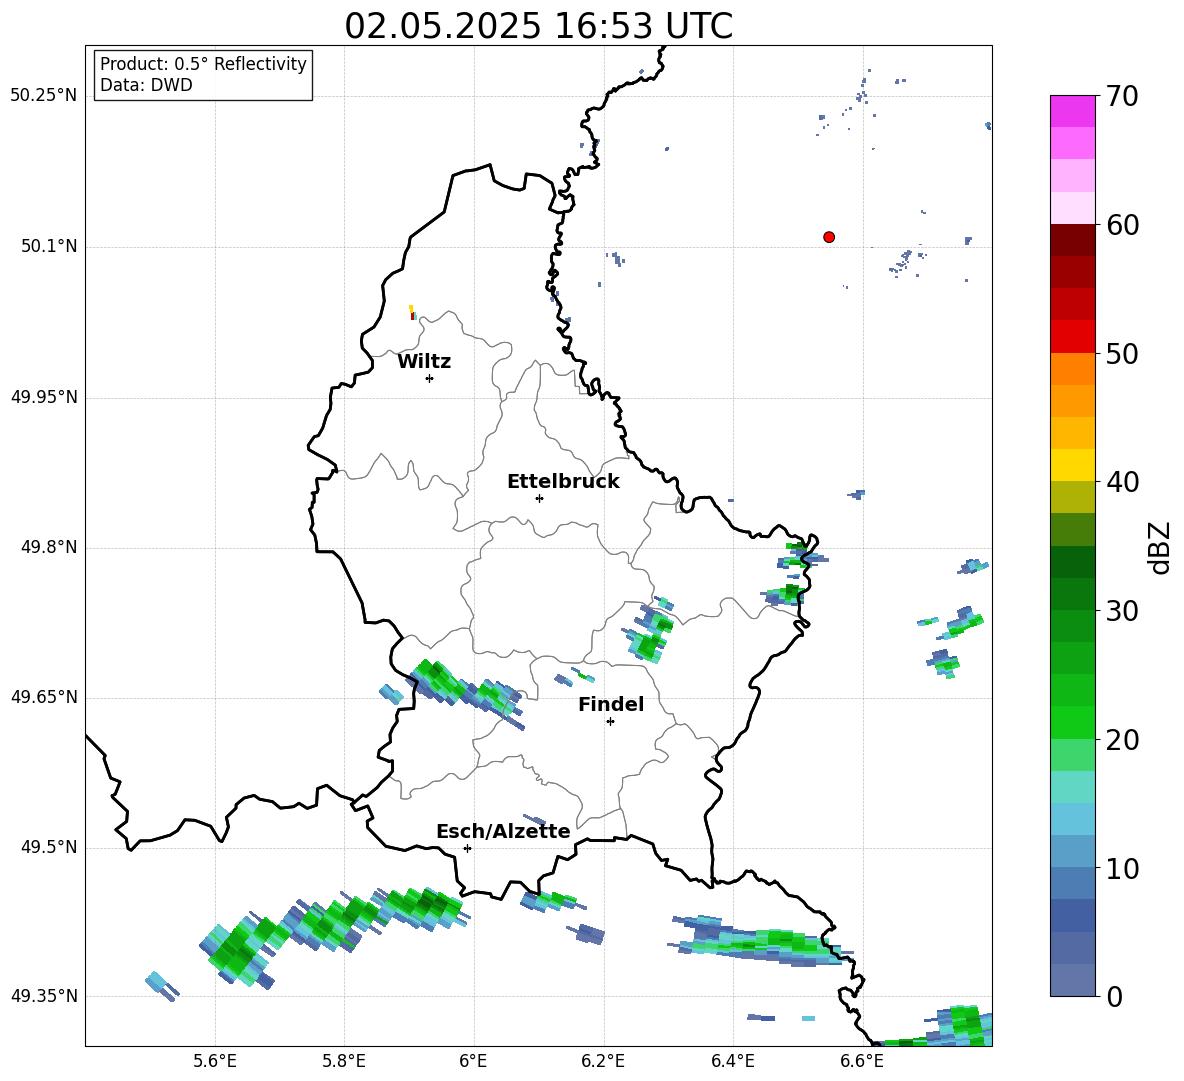The height and width of the screenshot is (1081, 1184).
Task: Click the title 02.05.2025 16:53 UTC
Action: (538, 26)
